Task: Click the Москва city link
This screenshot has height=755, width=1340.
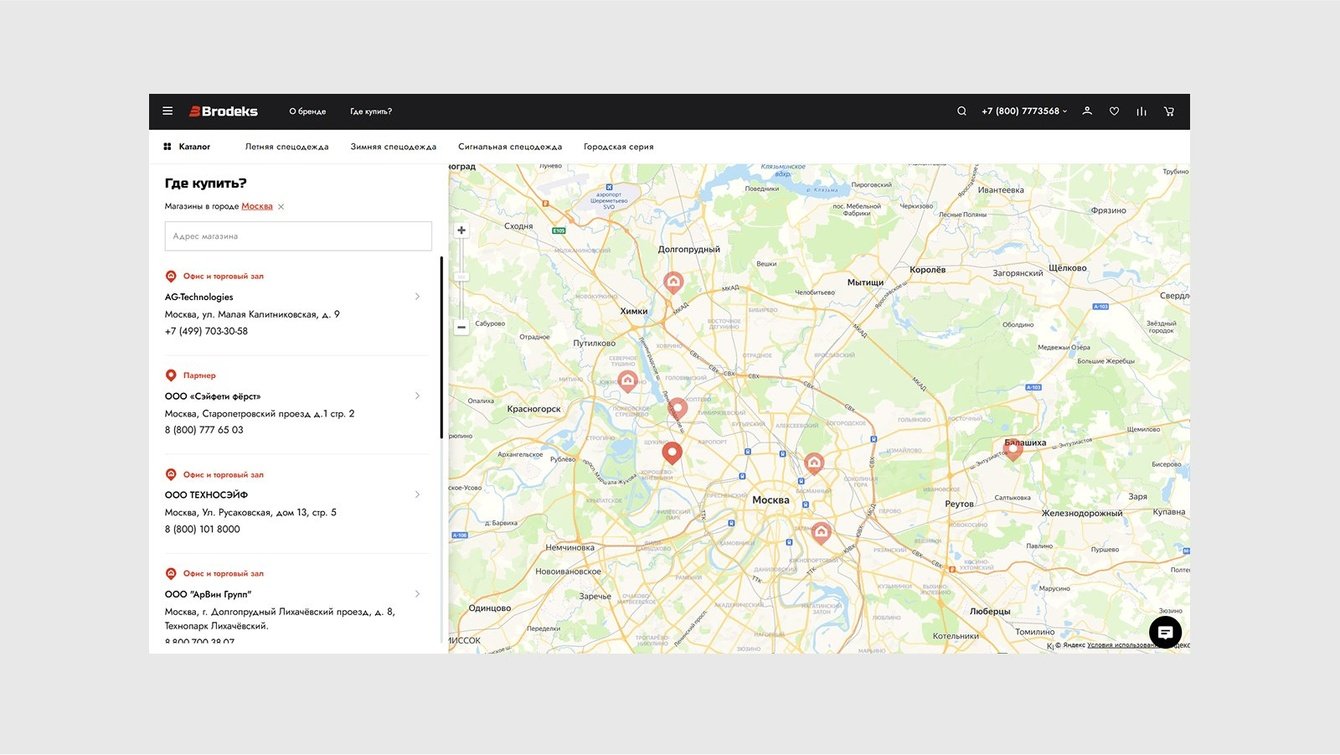Action: point(257,206)
